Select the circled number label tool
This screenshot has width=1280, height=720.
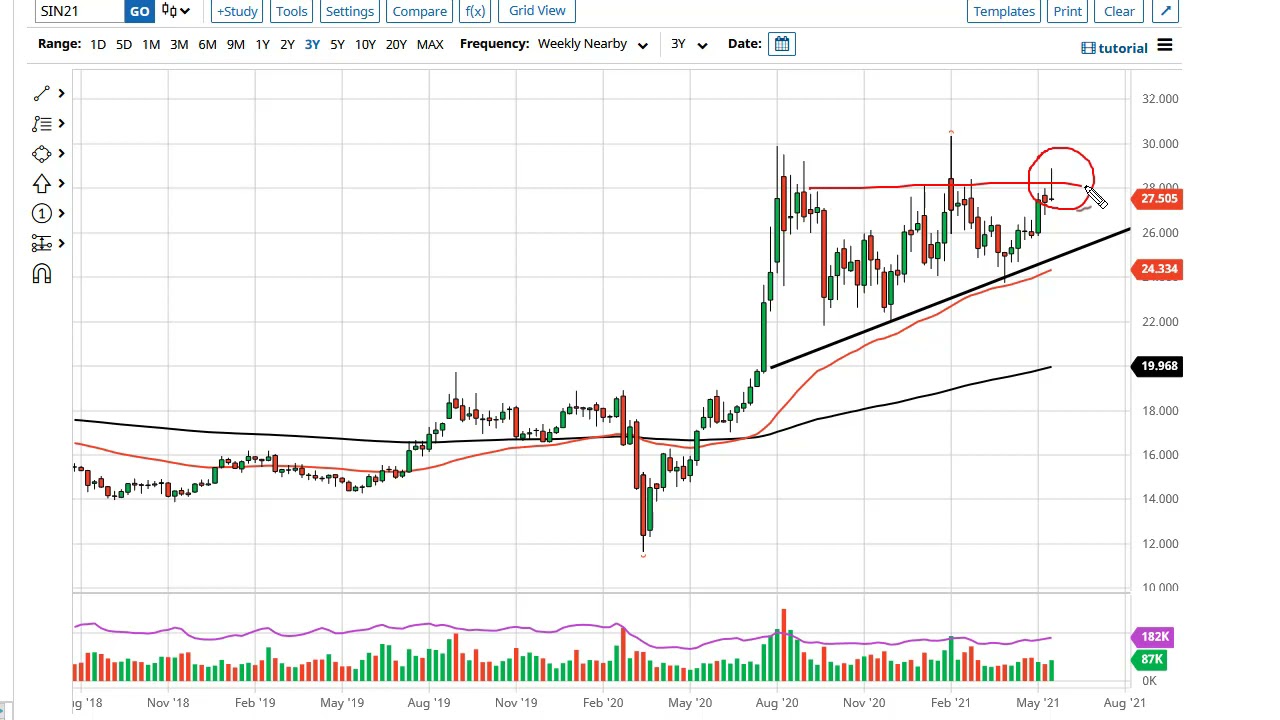coord(41,213)
